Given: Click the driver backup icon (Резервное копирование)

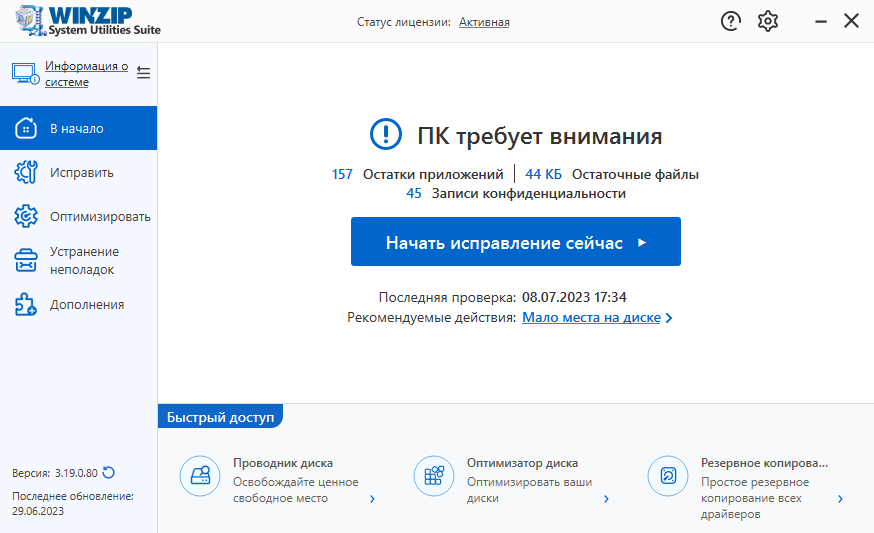Looking at the screenshot, I should (667, 476).
